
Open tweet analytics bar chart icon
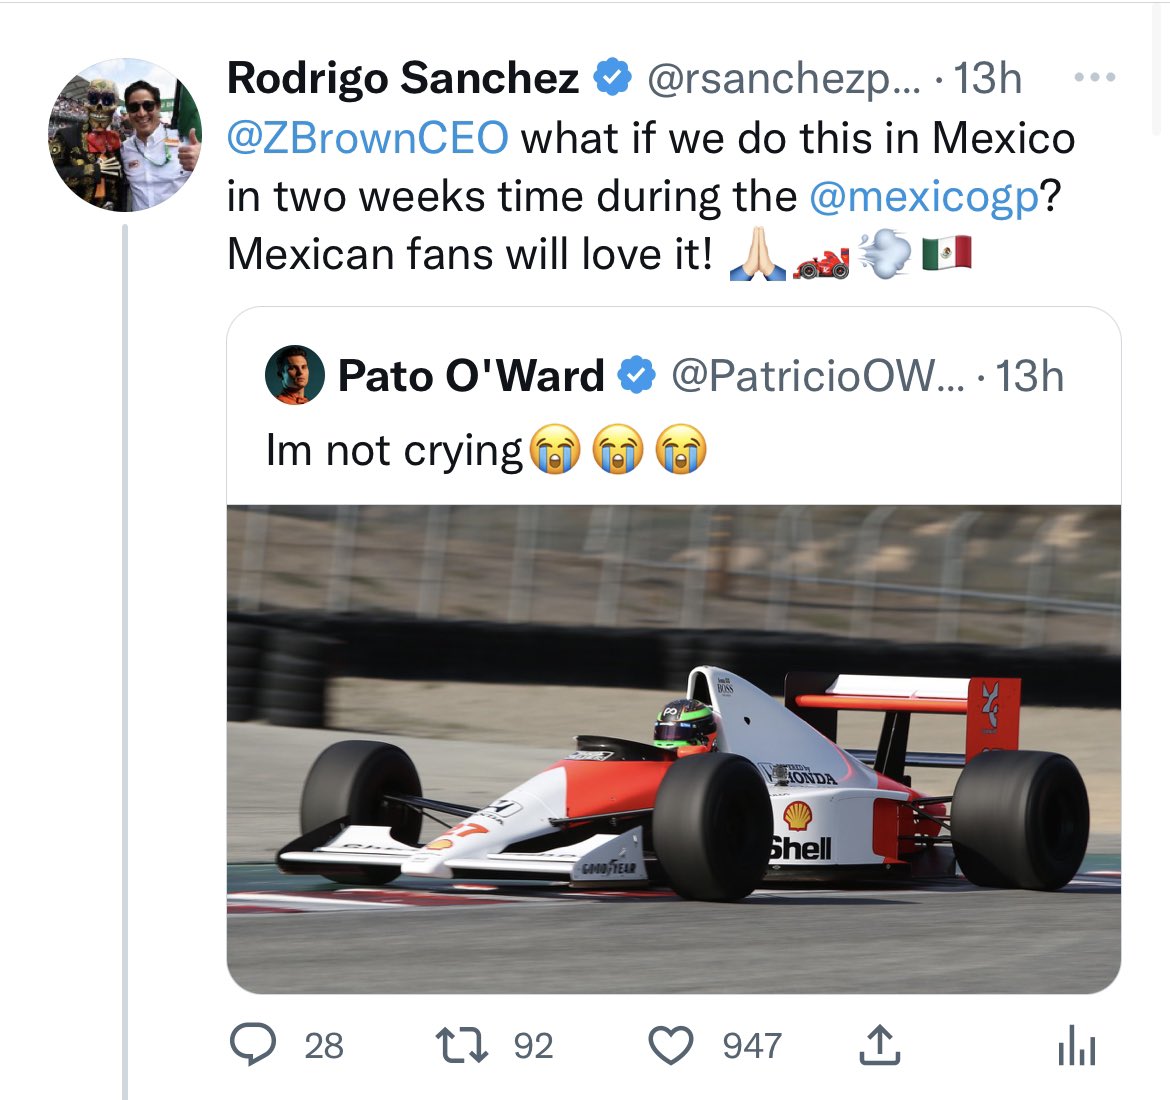(x=1076, y=1047)
